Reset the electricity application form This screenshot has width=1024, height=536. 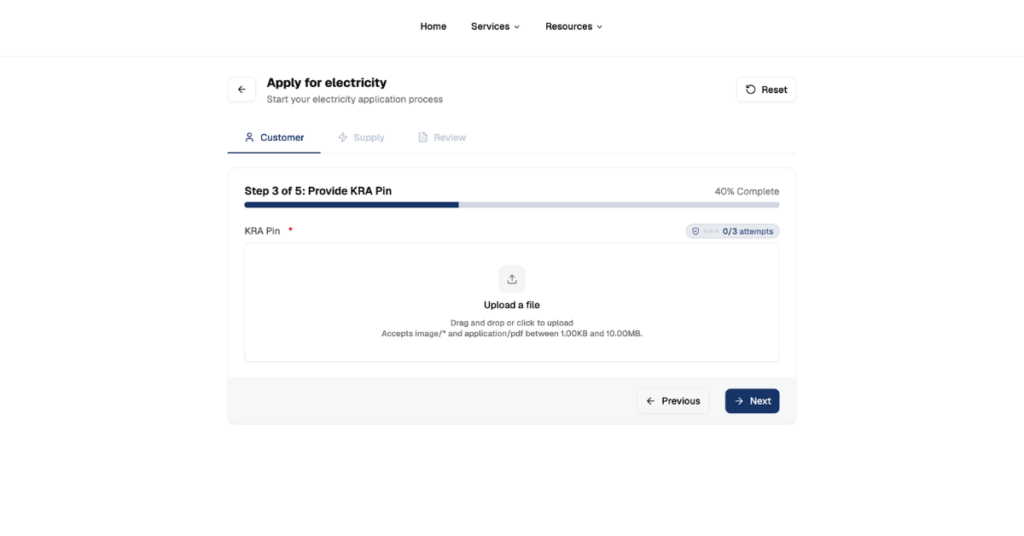(x=766, y=89)
